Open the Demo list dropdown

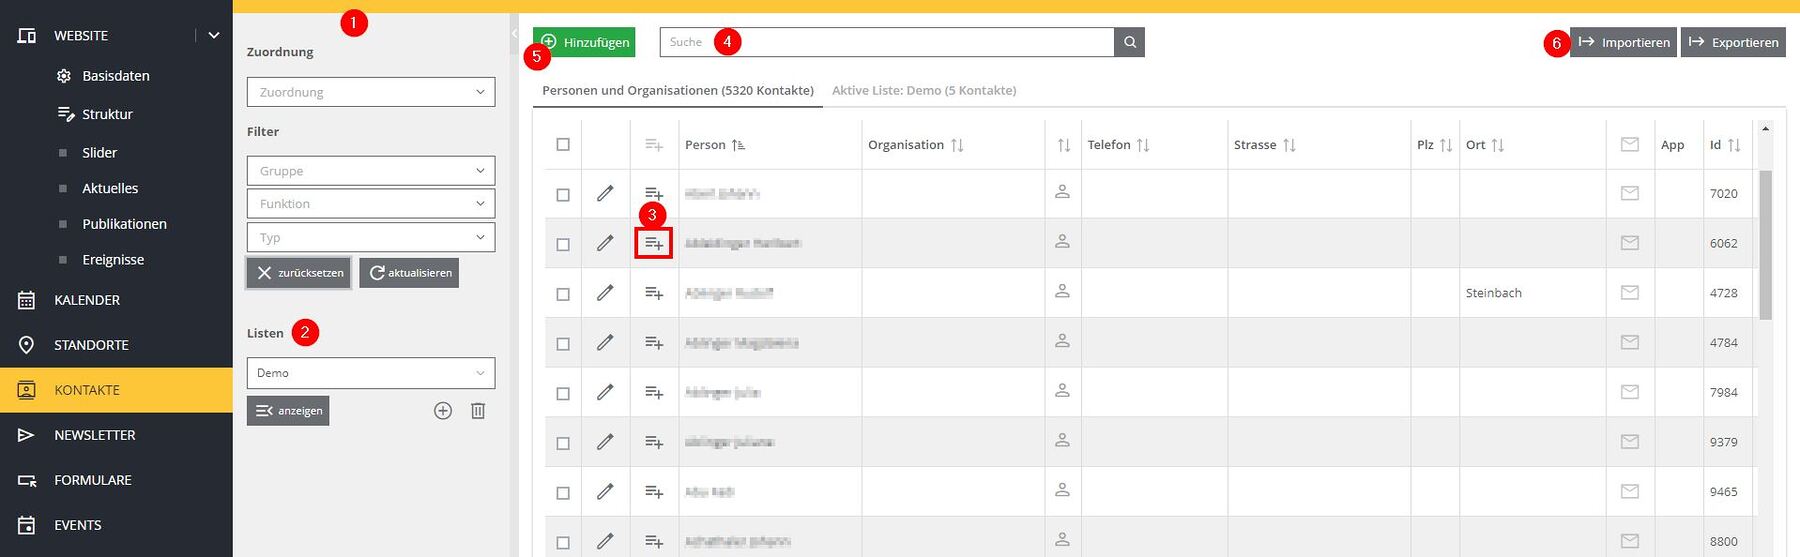pos(370,373)
